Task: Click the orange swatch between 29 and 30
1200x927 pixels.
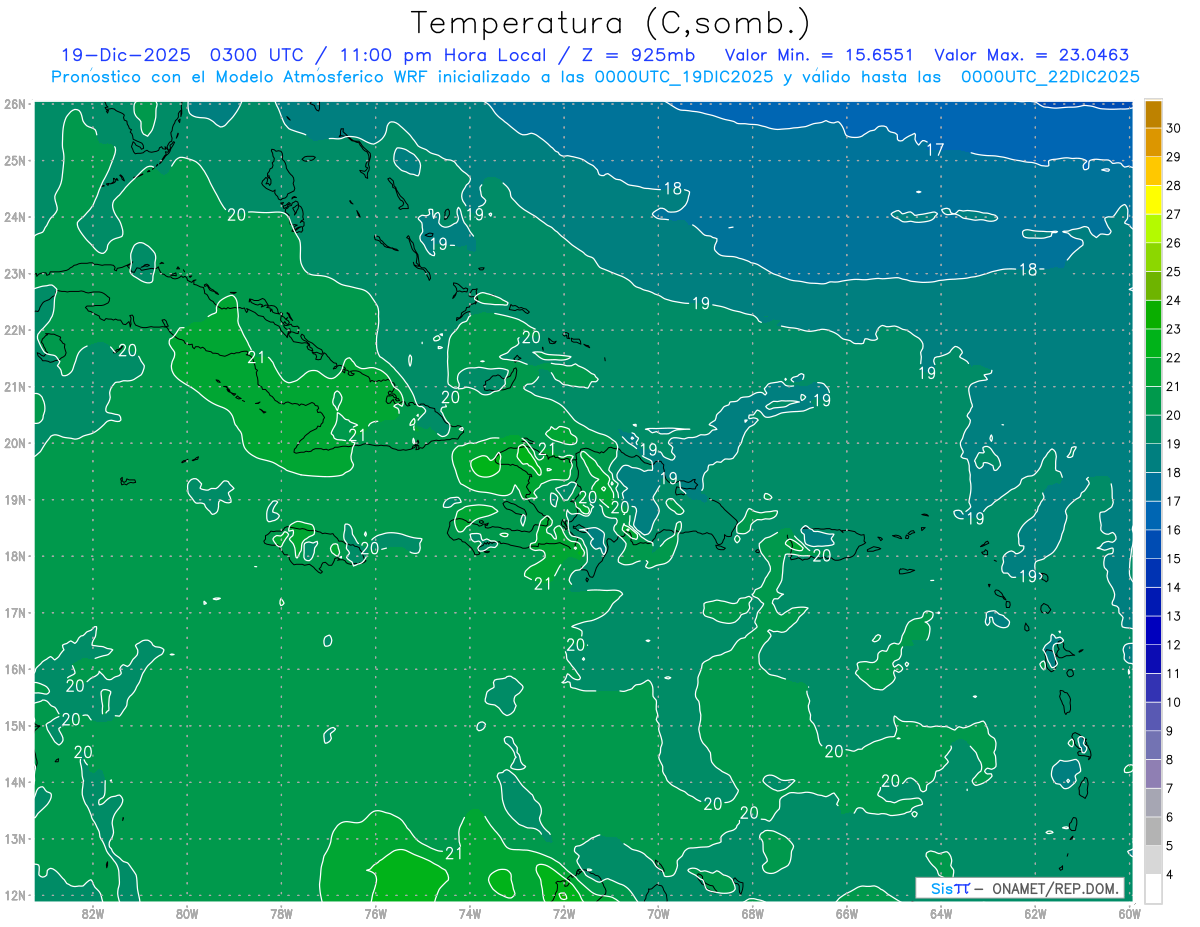Action: [x=1154, y=142]
